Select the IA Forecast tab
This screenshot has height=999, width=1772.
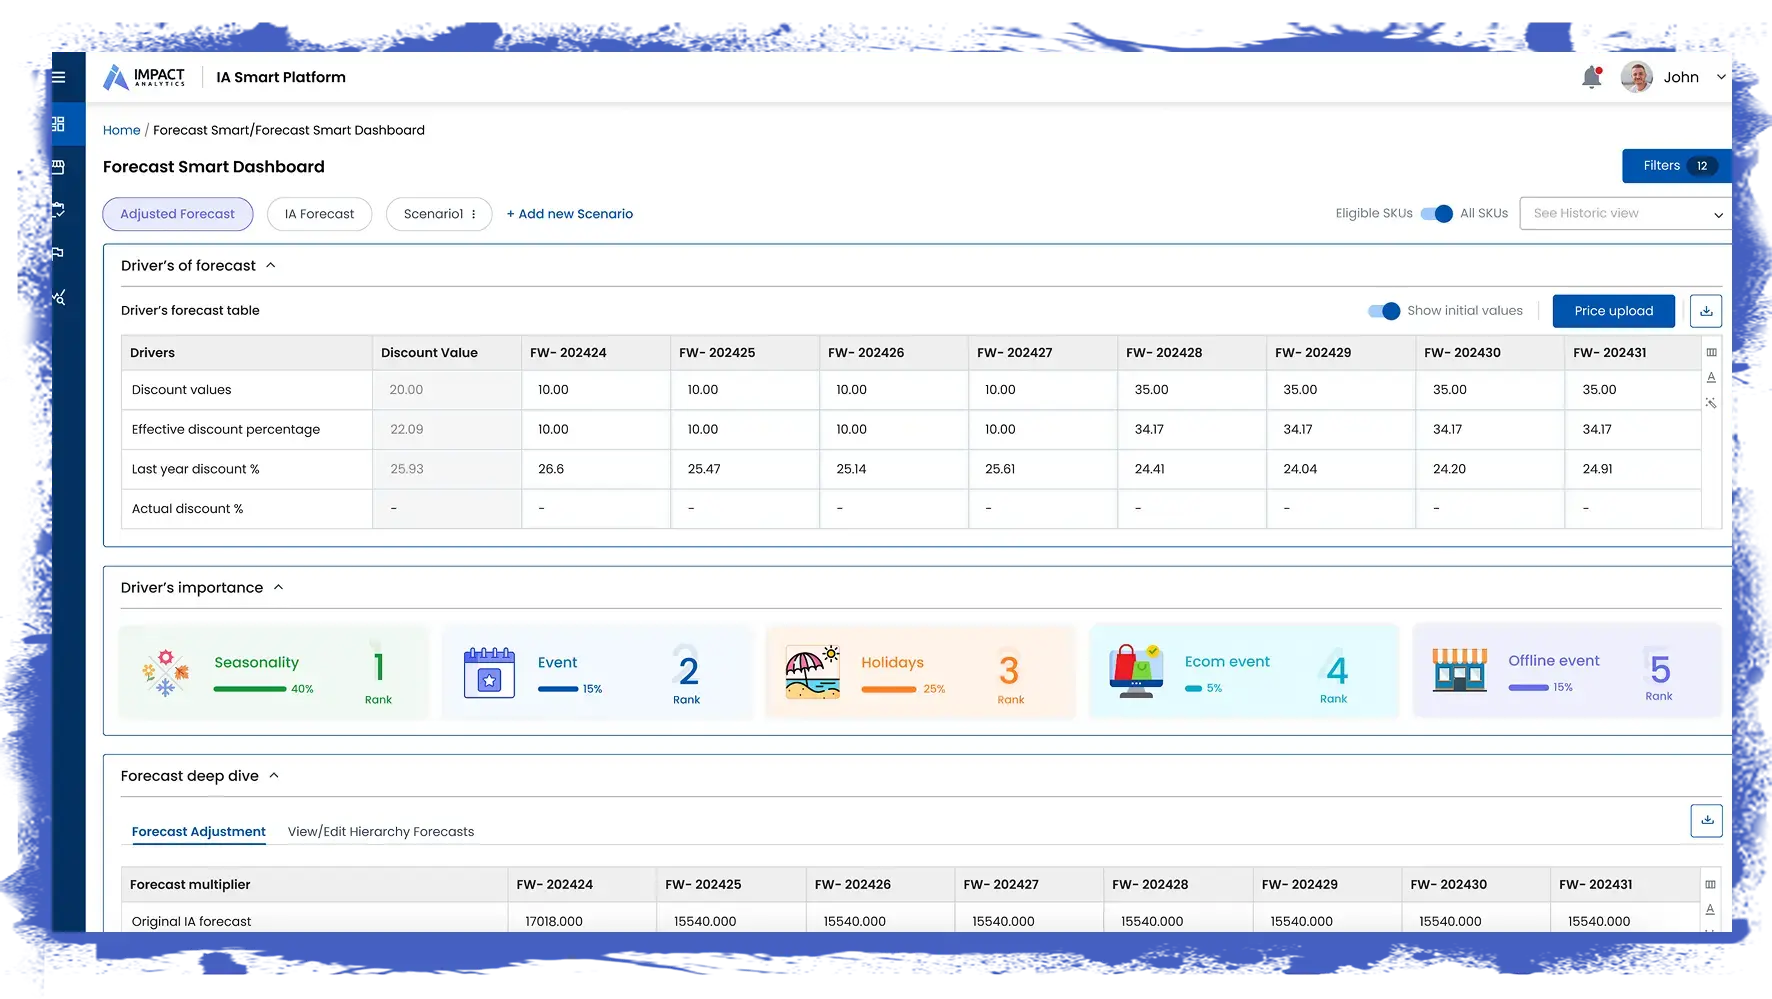pos(320,214)
